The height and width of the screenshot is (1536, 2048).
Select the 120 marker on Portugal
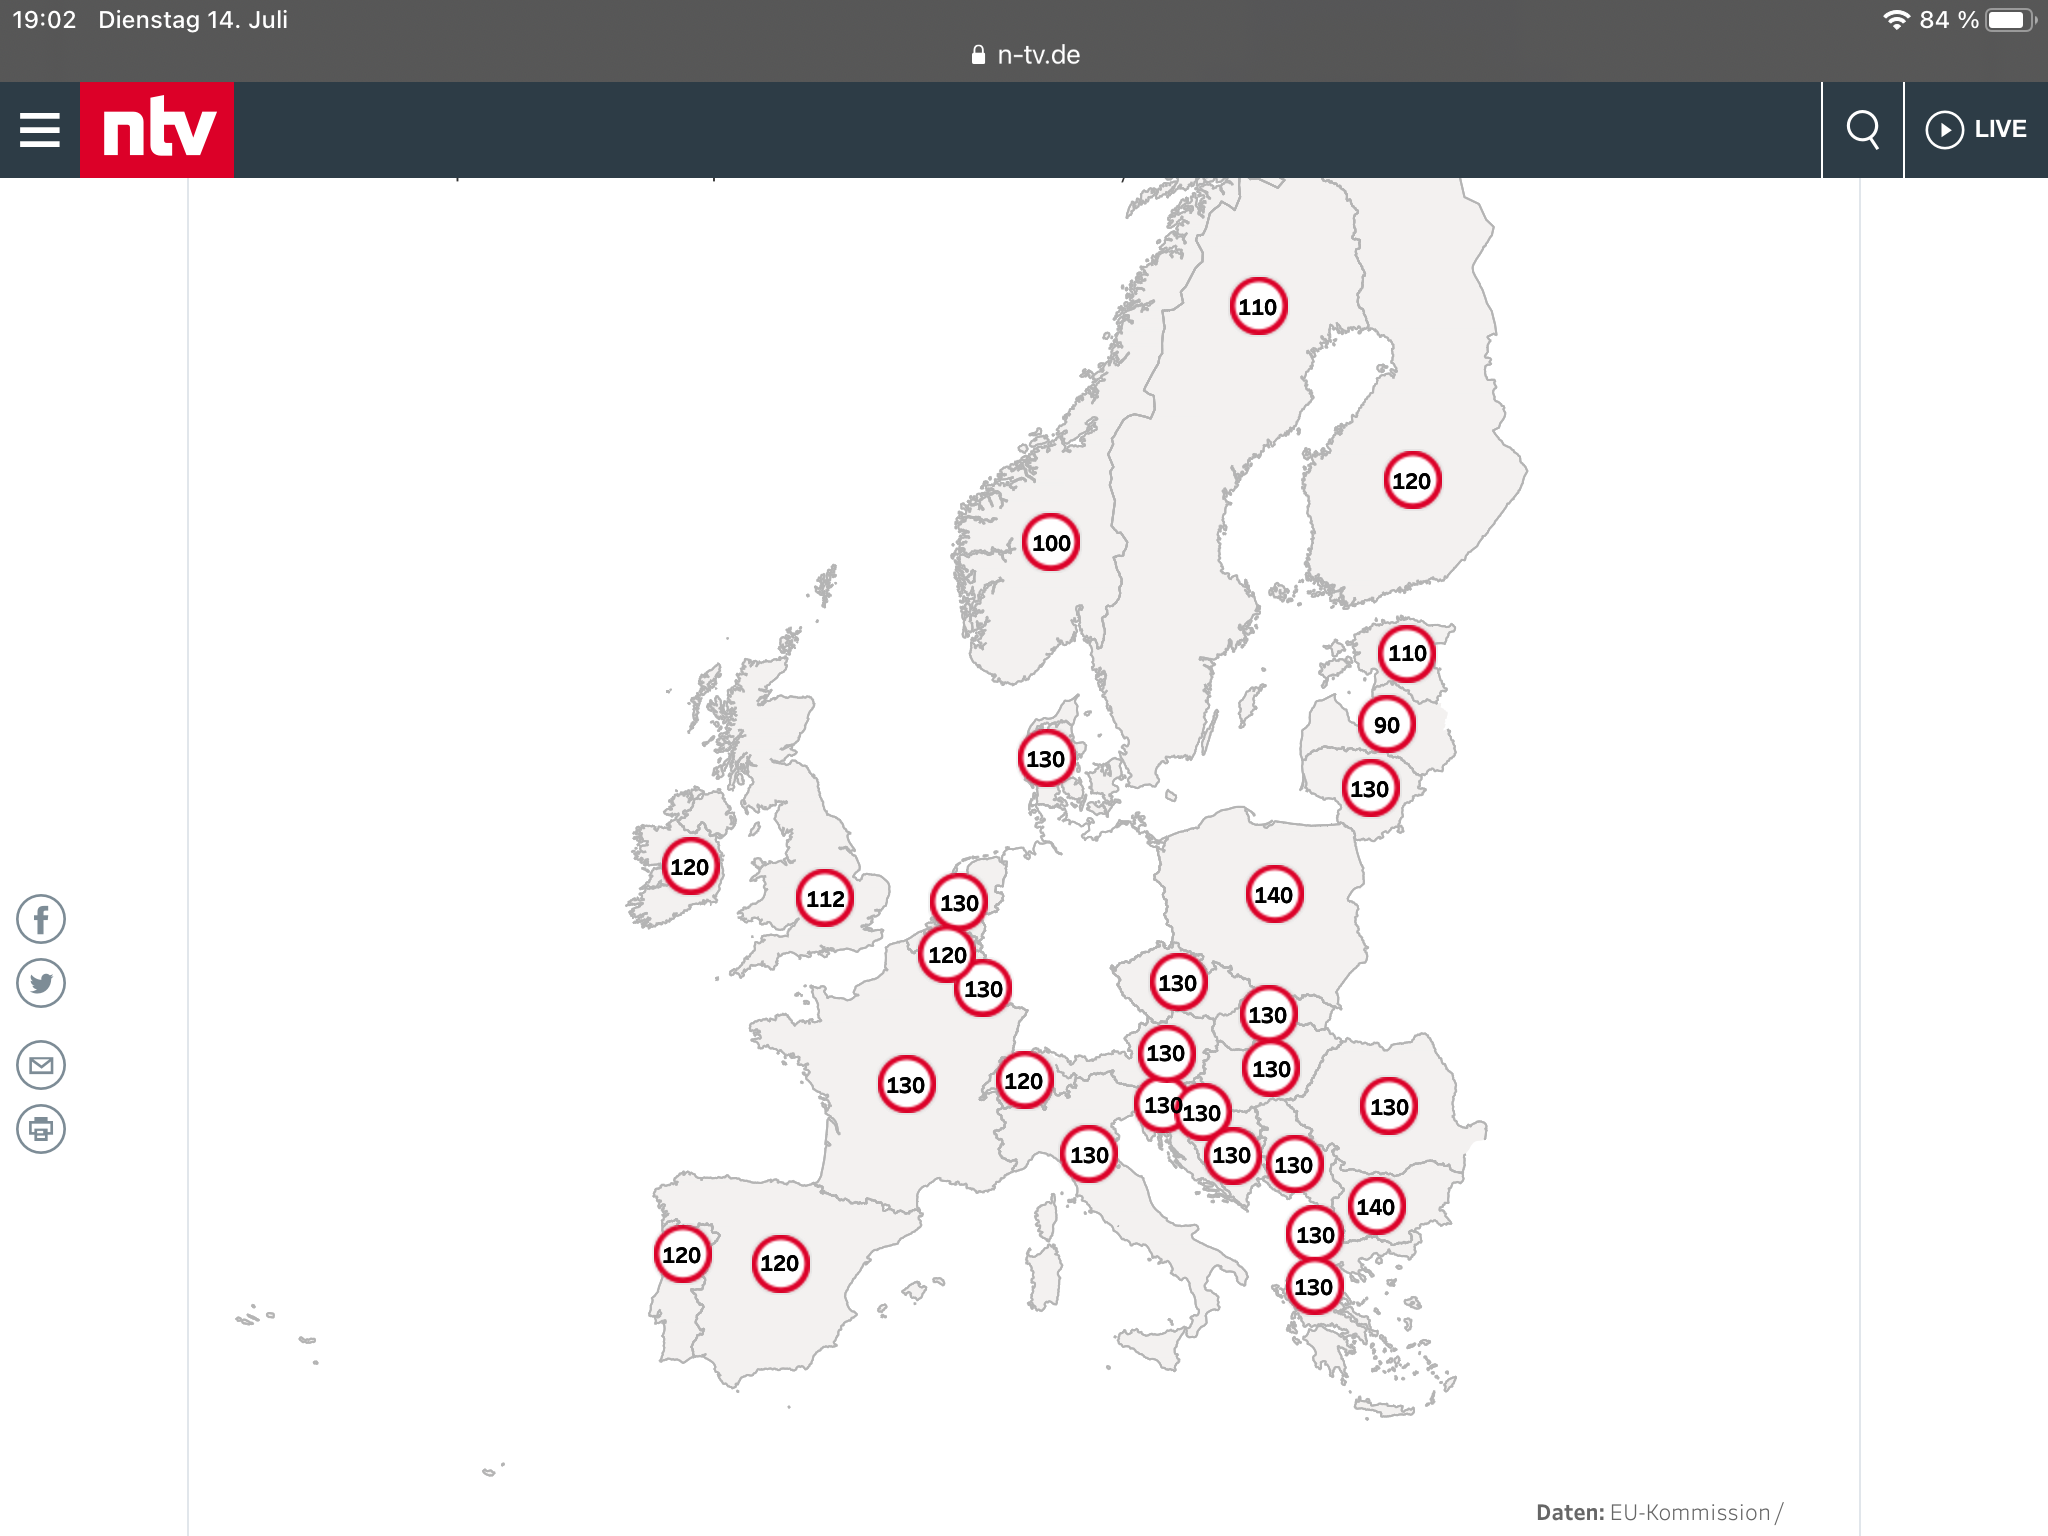(x=682, y=1254)
